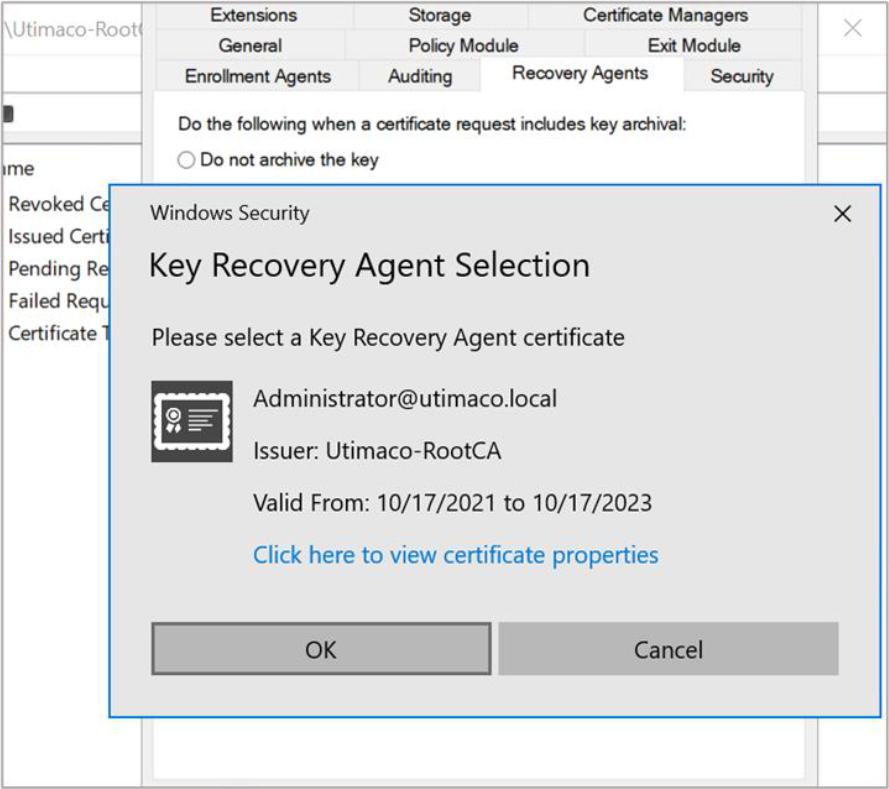The image size is (889, 789).
Task: Switch to the Extensions tab
Action: pos(253,15)
